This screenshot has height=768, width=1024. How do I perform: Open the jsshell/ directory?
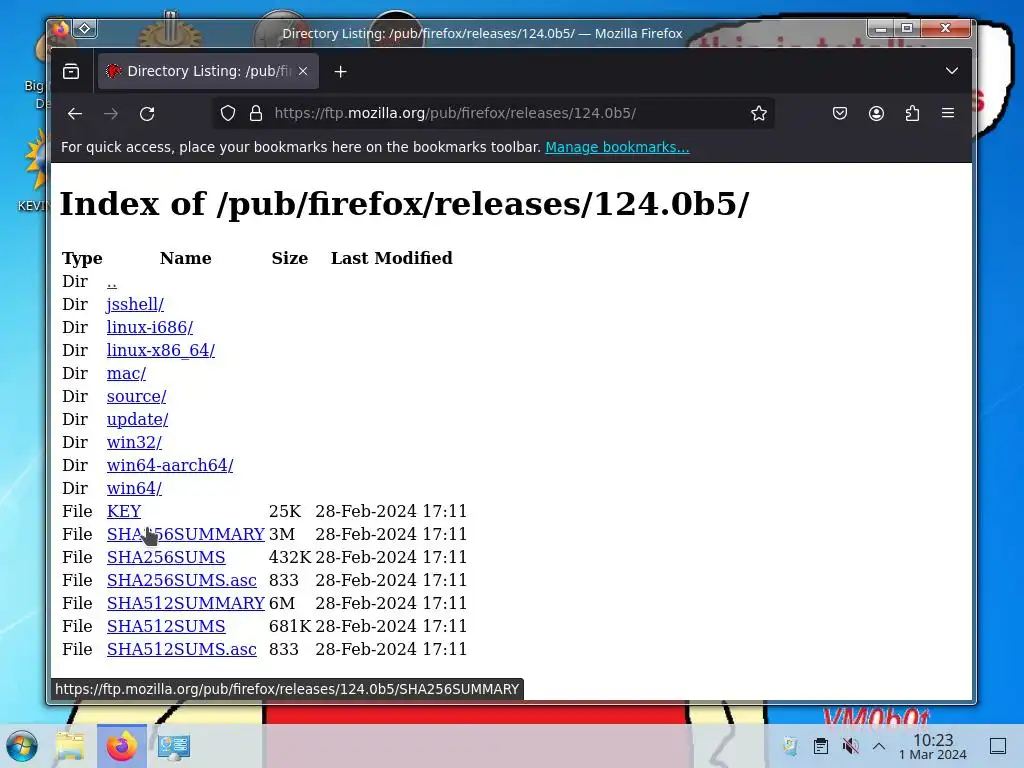[135, 304]
